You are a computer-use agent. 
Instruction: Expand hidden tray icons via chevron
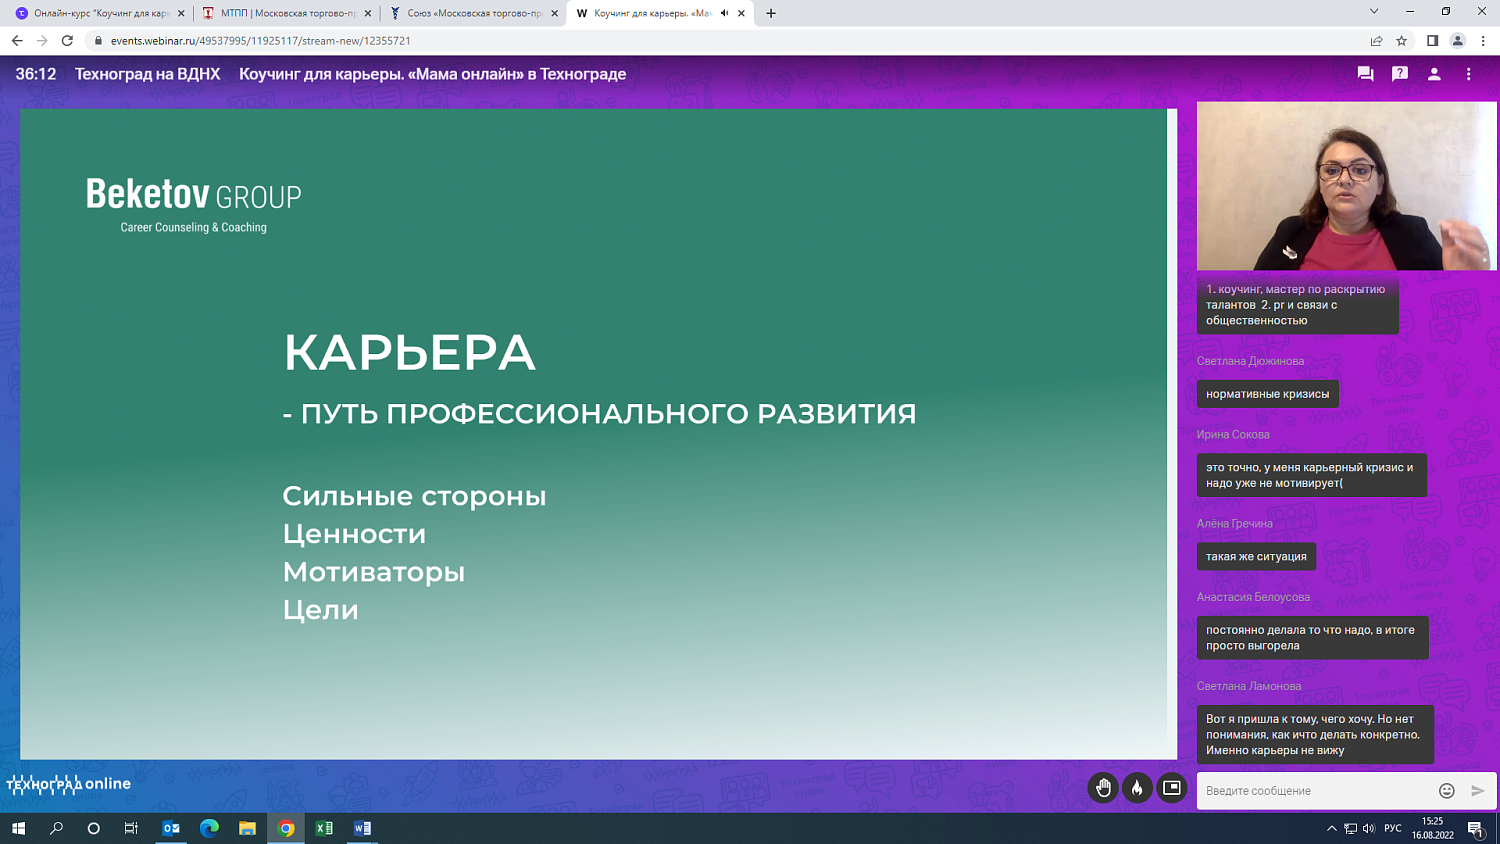pos(1334,828)
